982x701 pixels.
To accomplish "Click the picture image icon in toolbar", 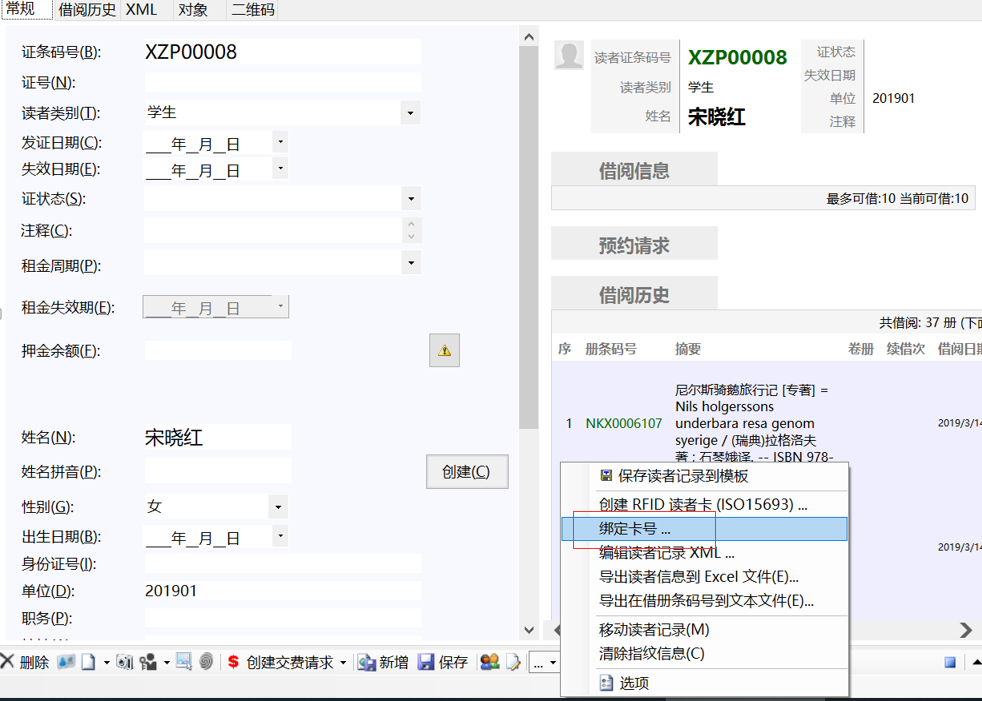I will tap(184, 662).
